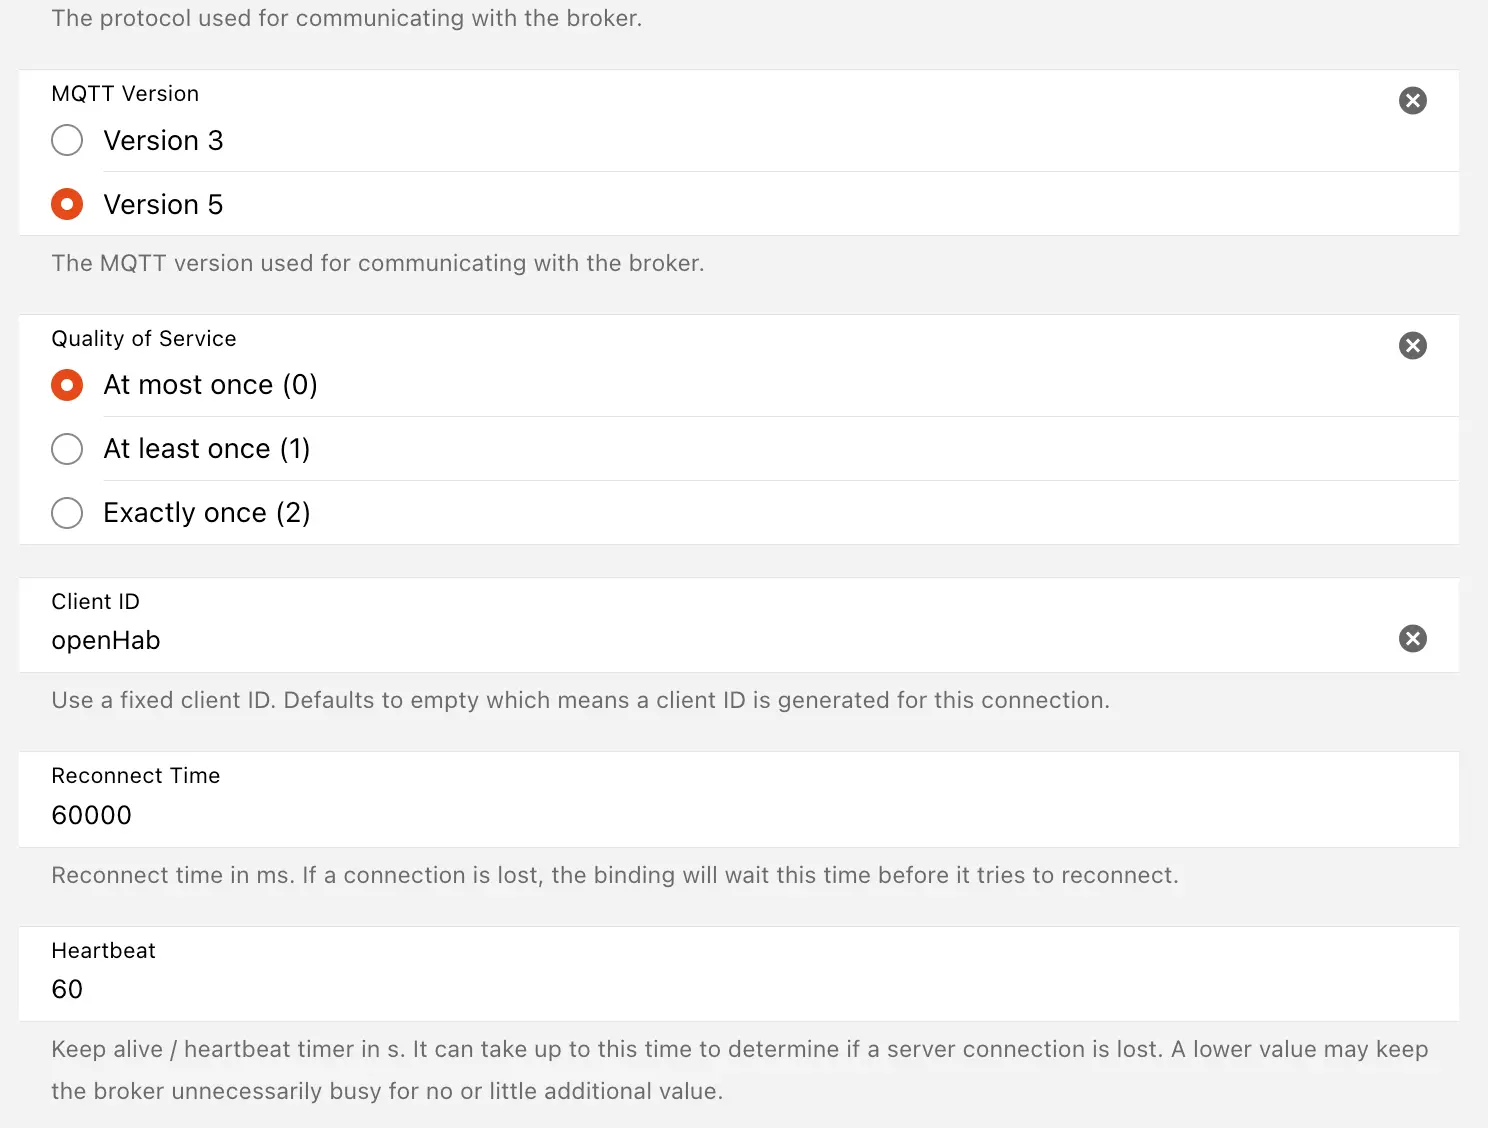1488x1128 pixels.
Task: Select the Version 3 radio button
Action: click(67, 140)
